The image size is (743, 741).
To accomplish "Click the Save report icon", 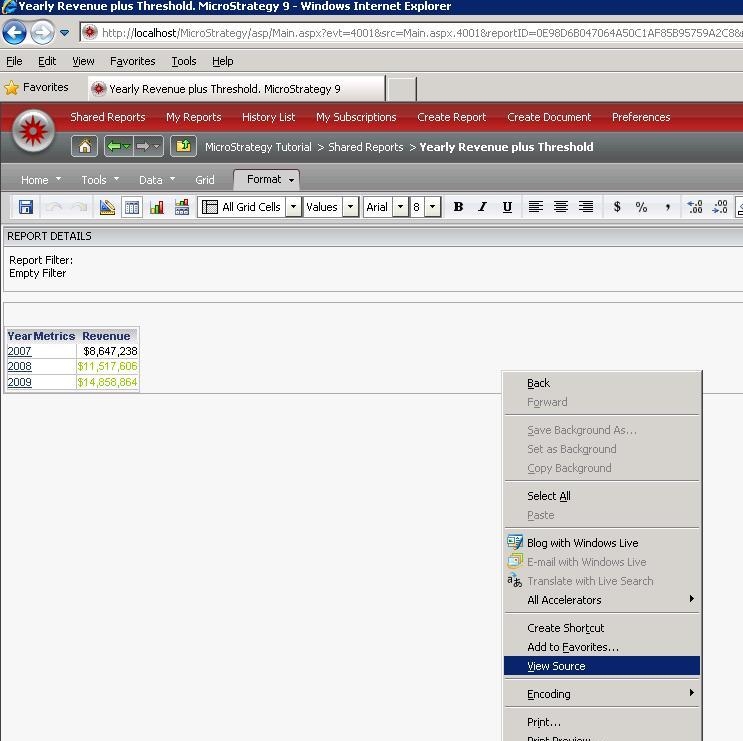I will tap(26, 207).
